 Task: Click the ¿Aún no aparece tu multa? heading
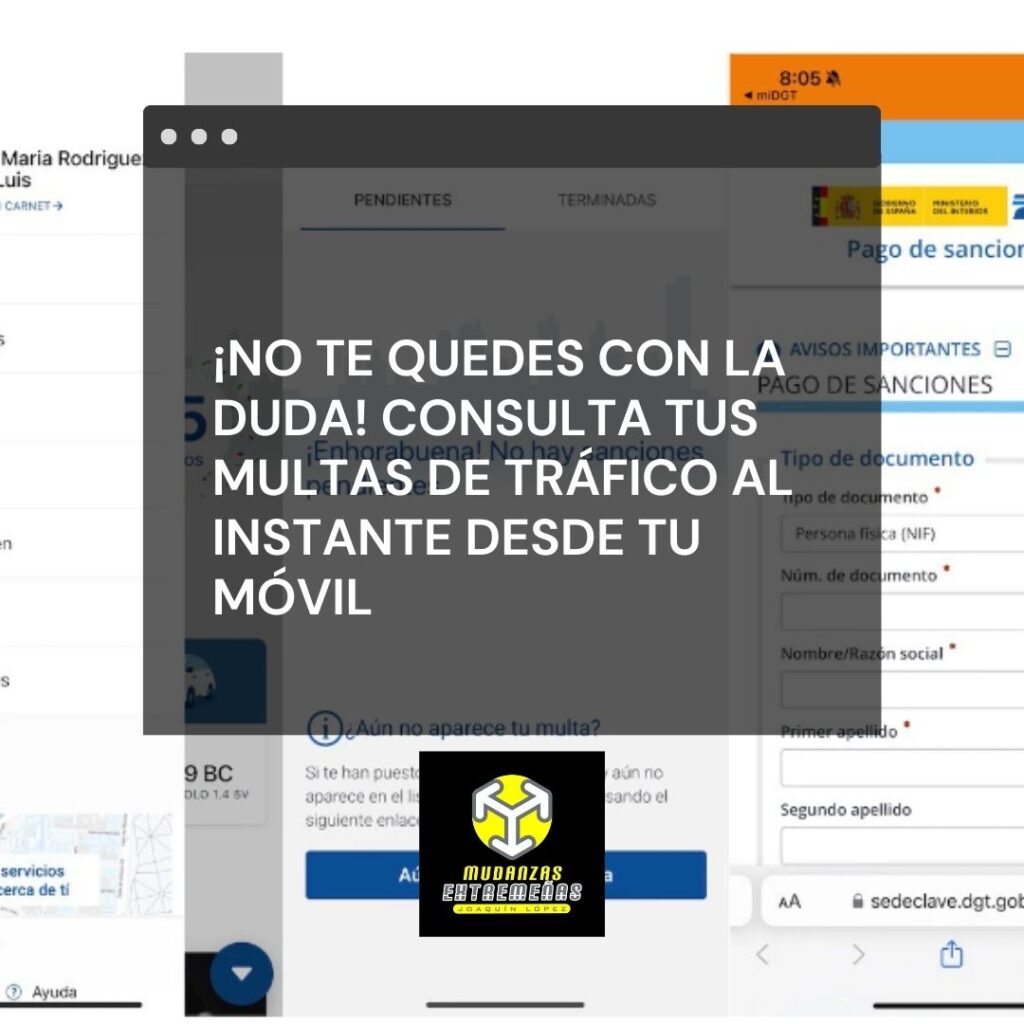coord(472,728)
